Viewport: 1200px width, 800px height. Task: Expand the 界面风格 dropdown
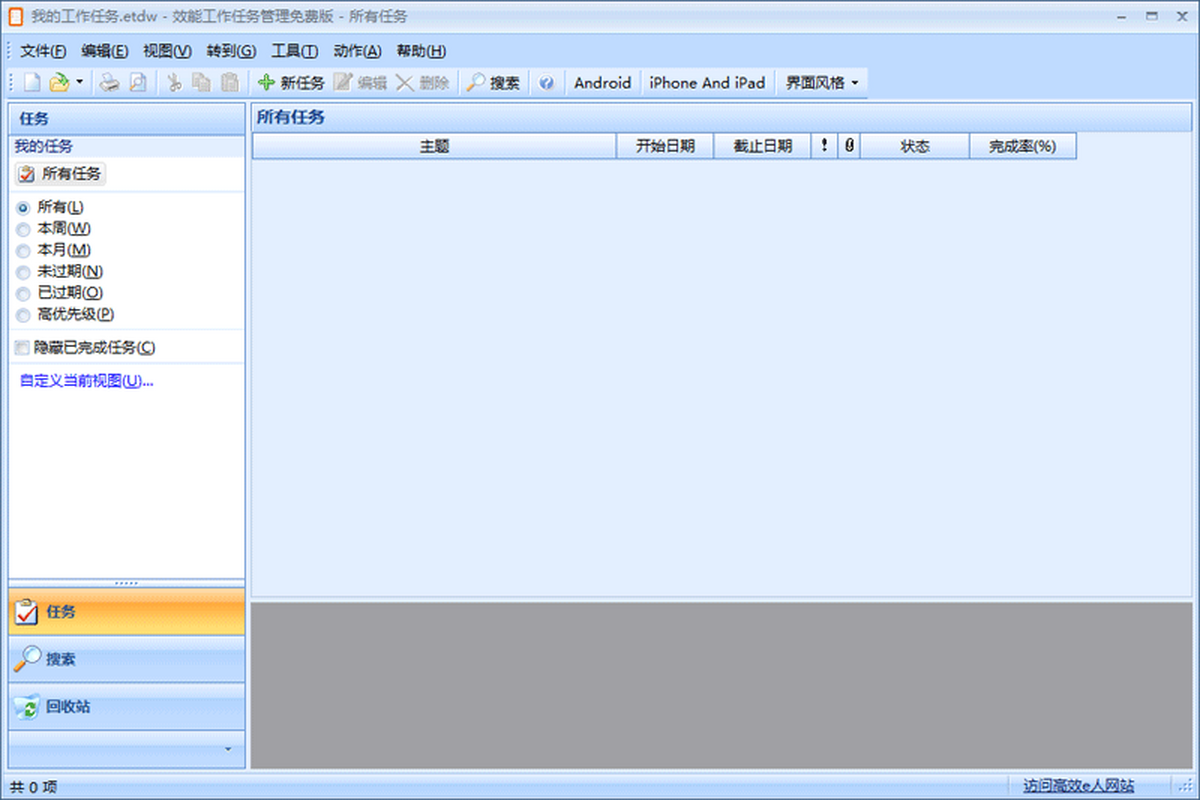[822, 83]
